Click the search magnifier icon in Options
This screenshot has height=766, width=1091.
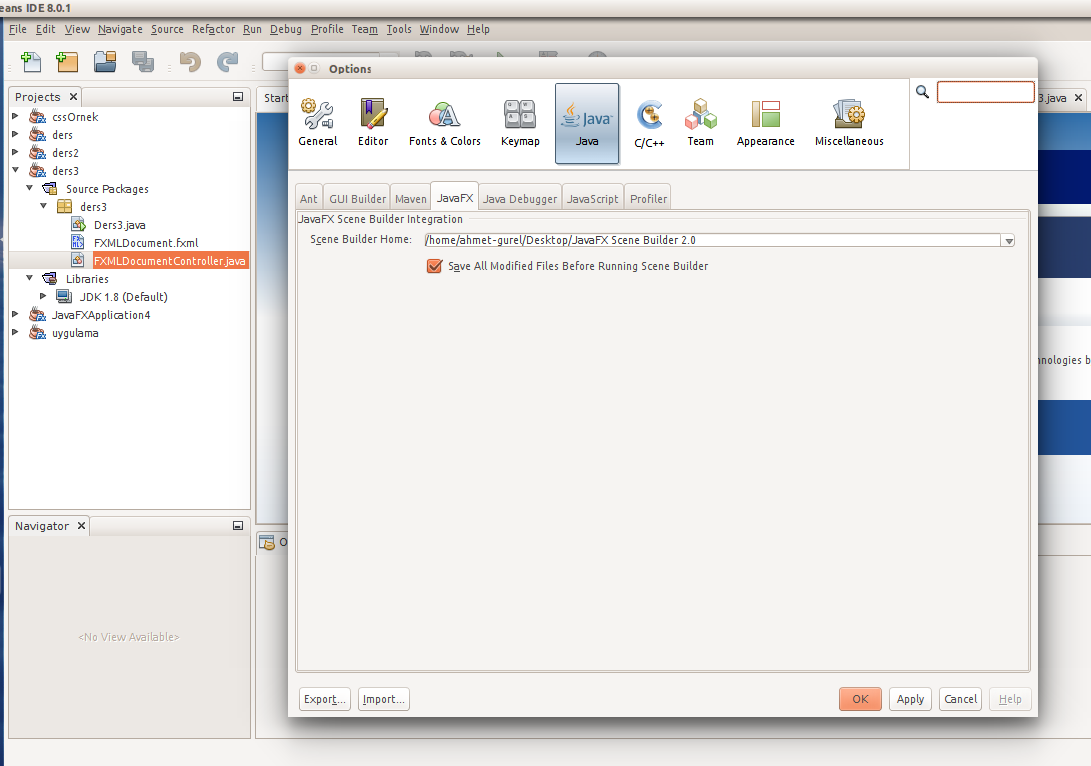click(922, 92)
